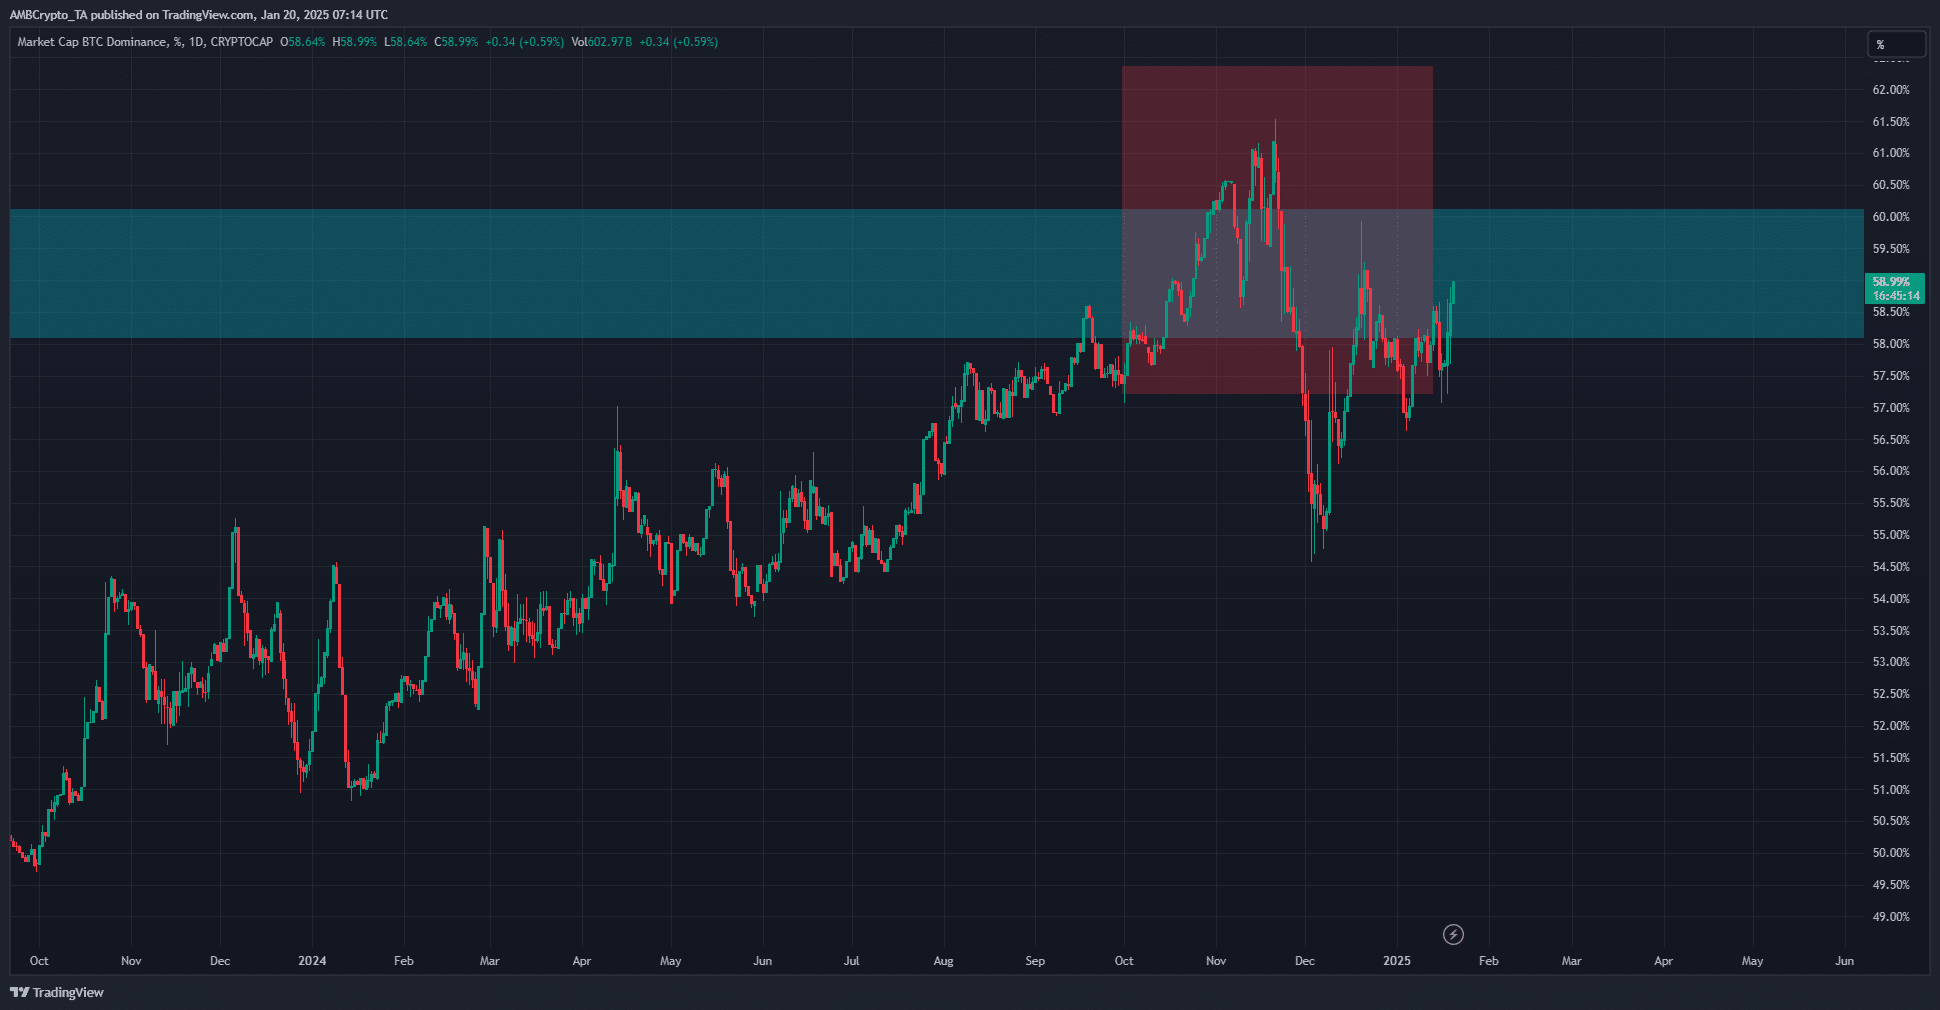Click the TradingView logo at bottom left
The image size is (1940, 1010).
tap(57, 992)
